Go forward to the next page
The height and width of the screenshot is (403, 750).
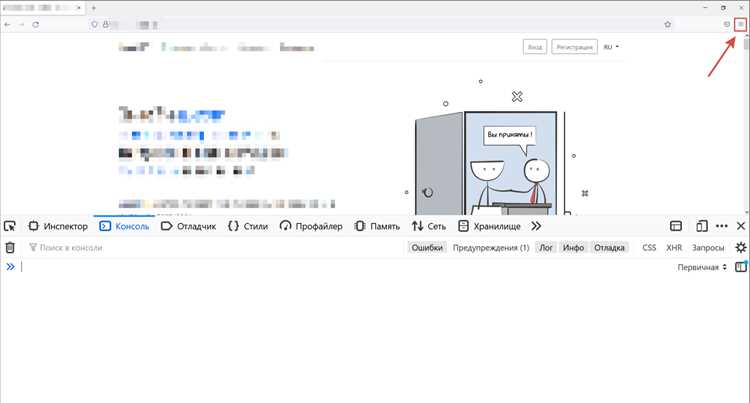coord(21,24)
